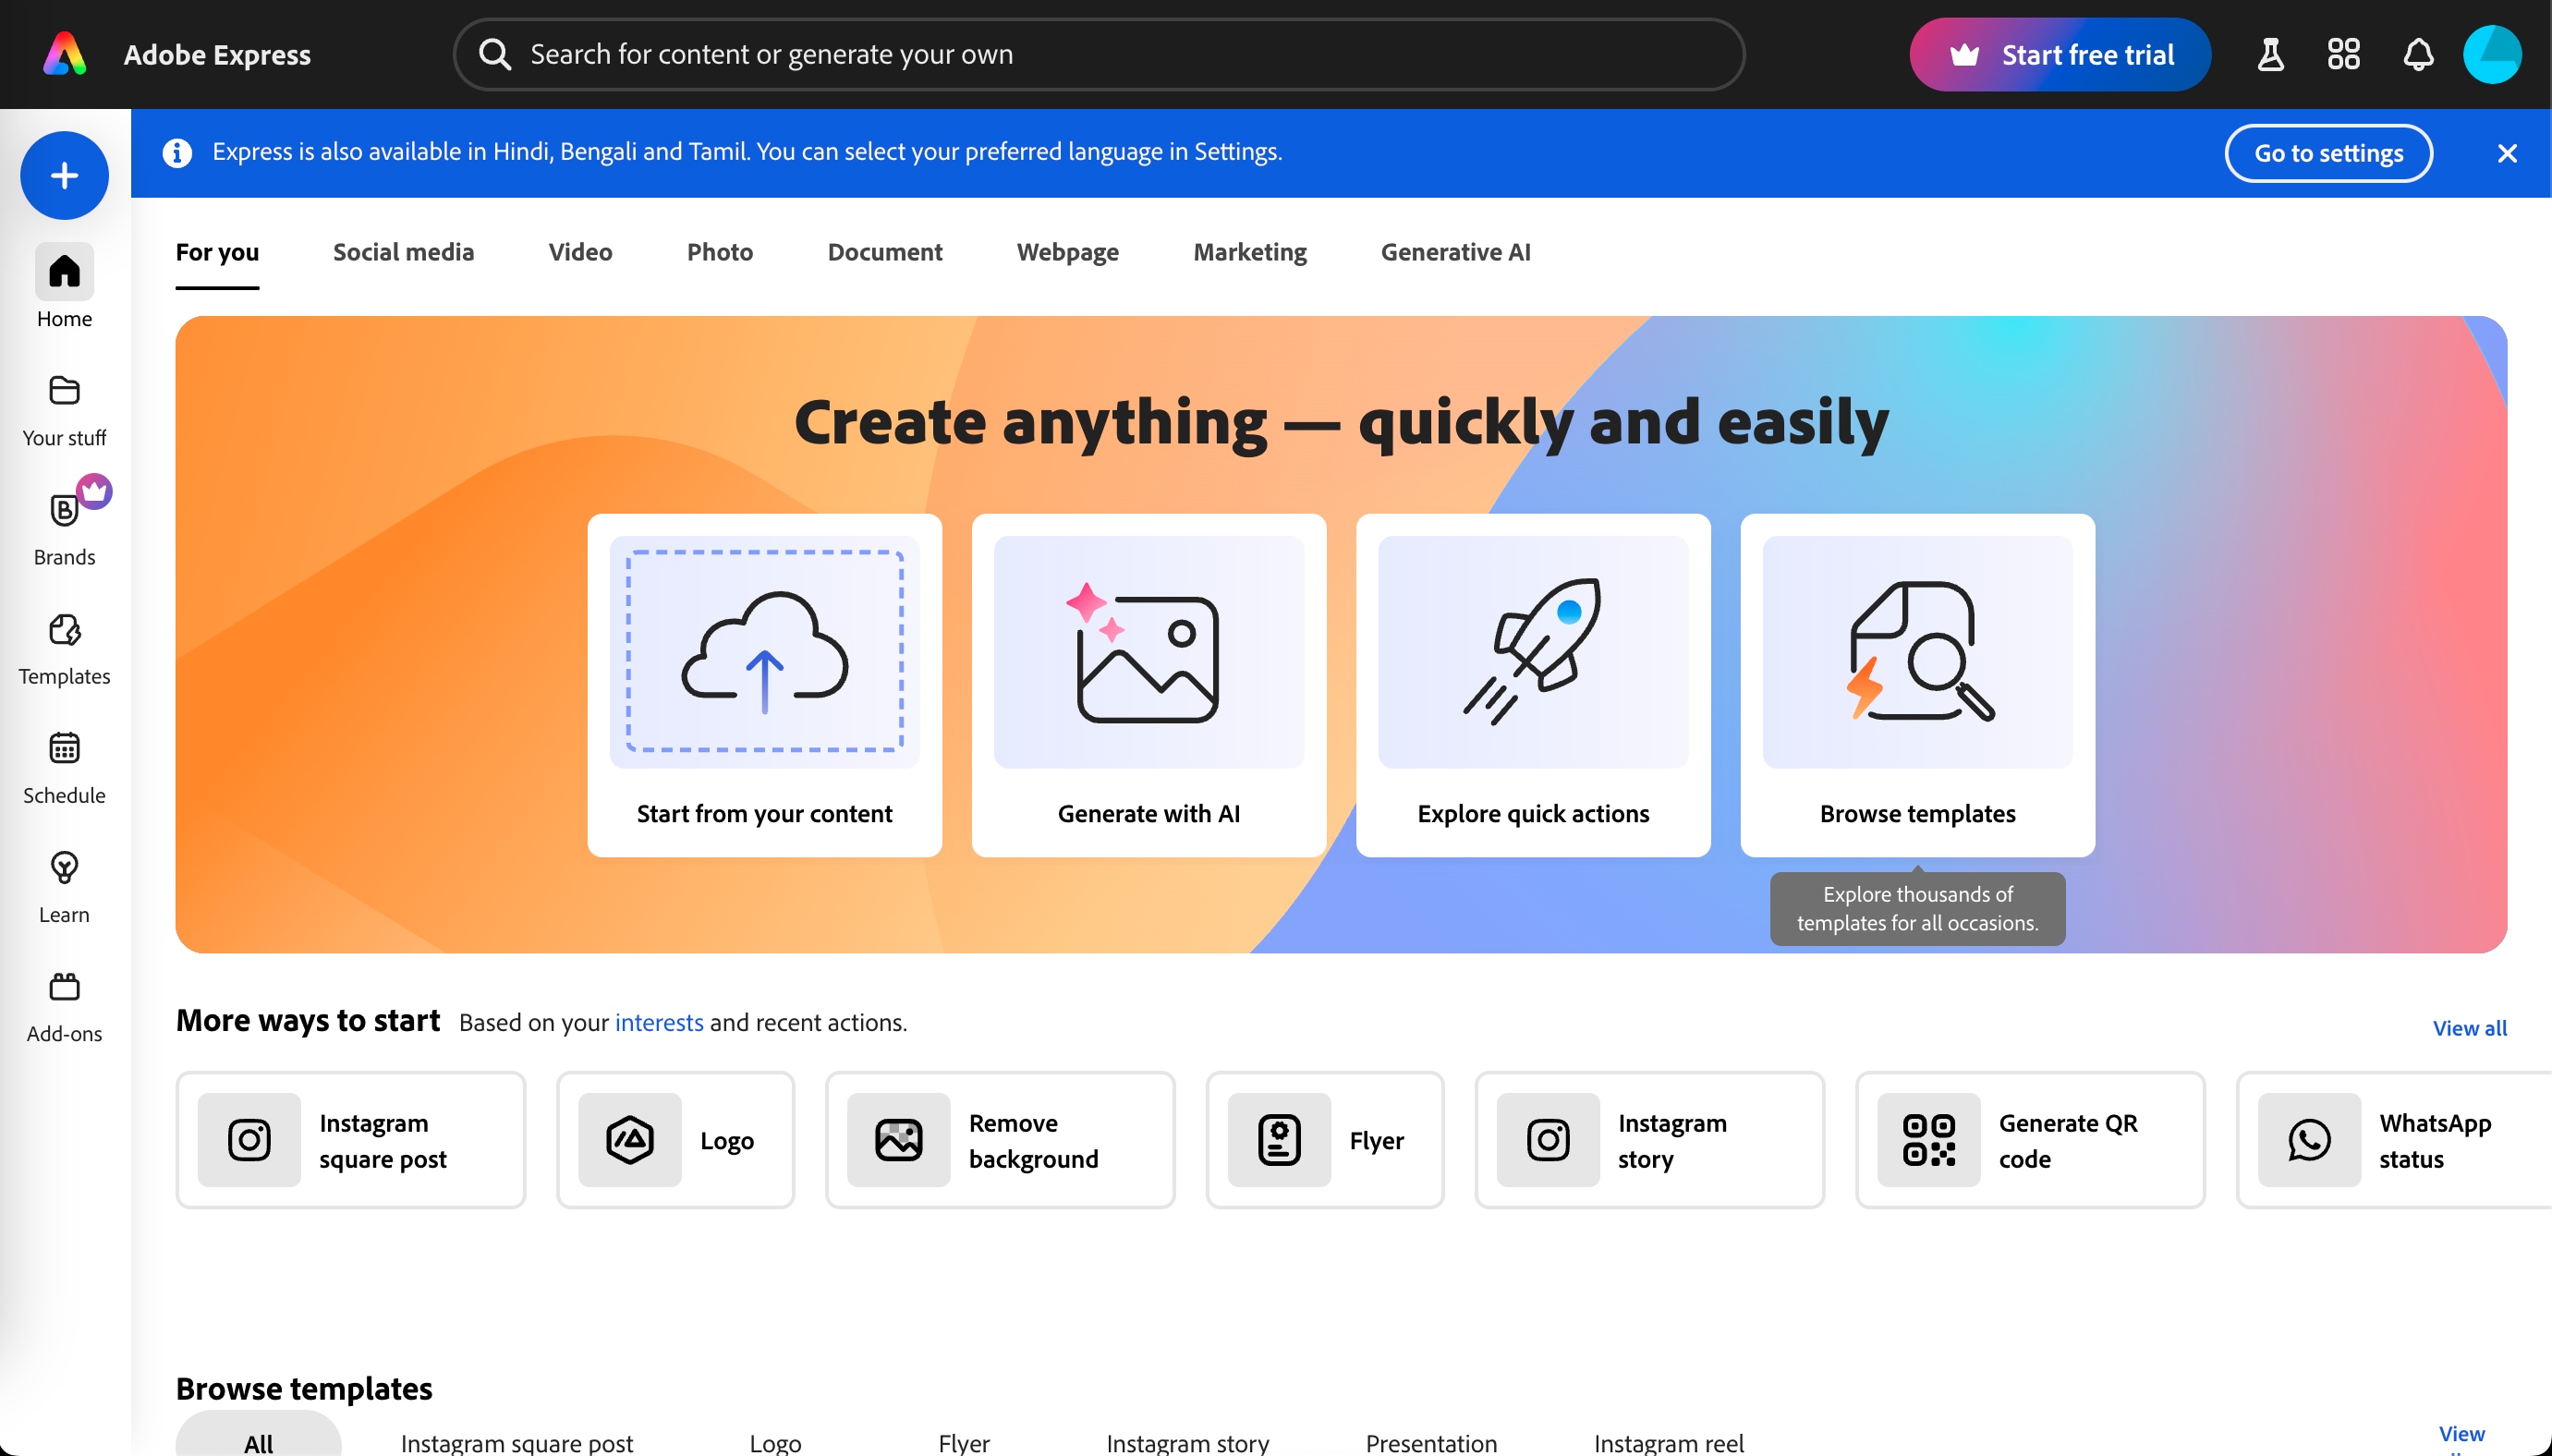Open notifications bell
The height and width of the screenshot is (1456, 2552).
click(2417, 54)
